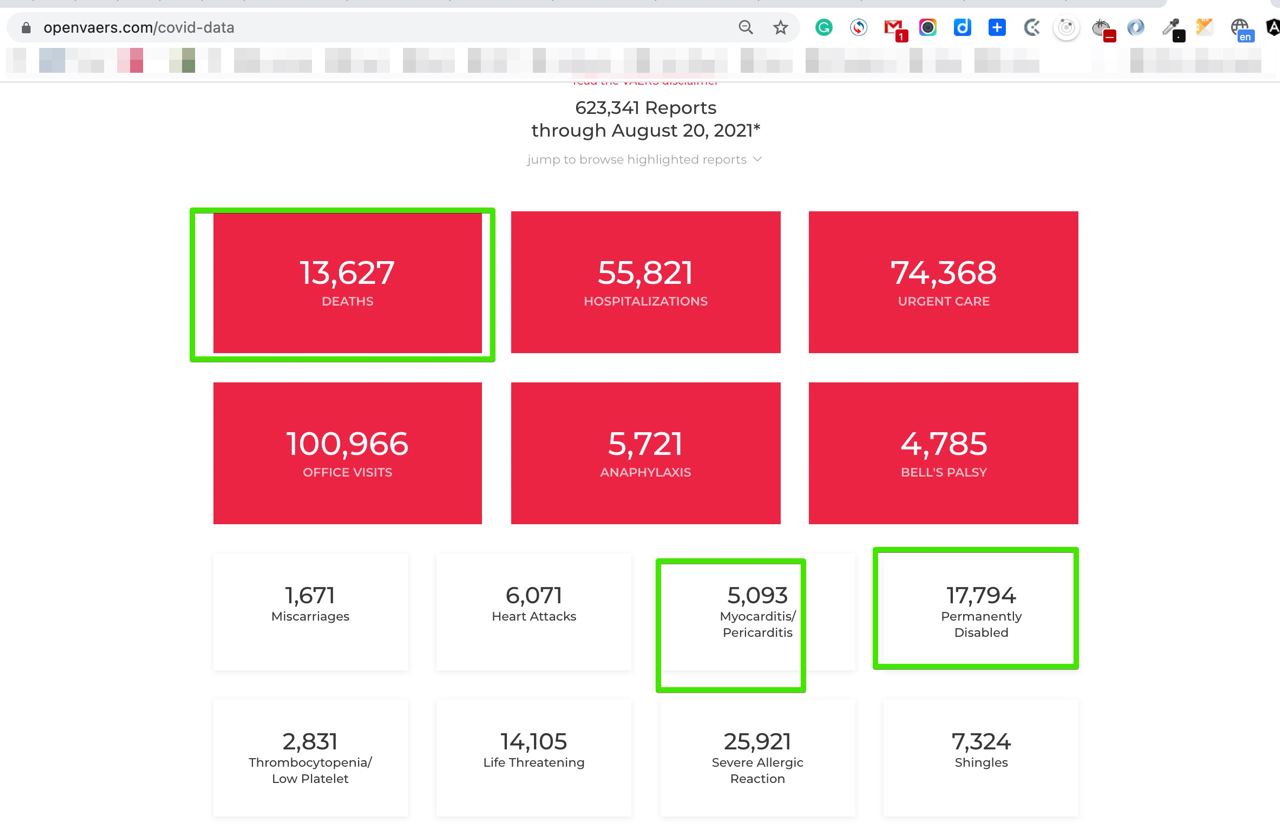Open the 13,627 Deaths tile
Screen dimensions: 1280x833
coord(347,282)
